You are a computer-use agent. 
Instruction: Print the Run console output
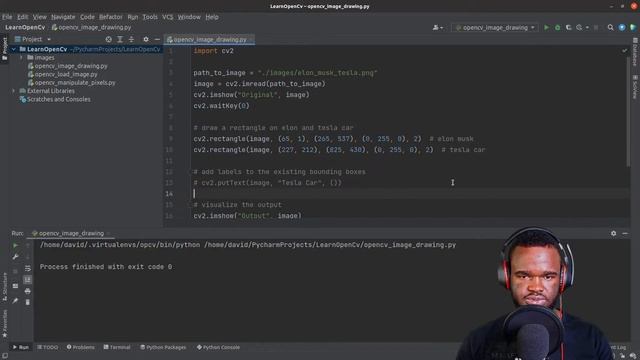(x=27, y=291)
